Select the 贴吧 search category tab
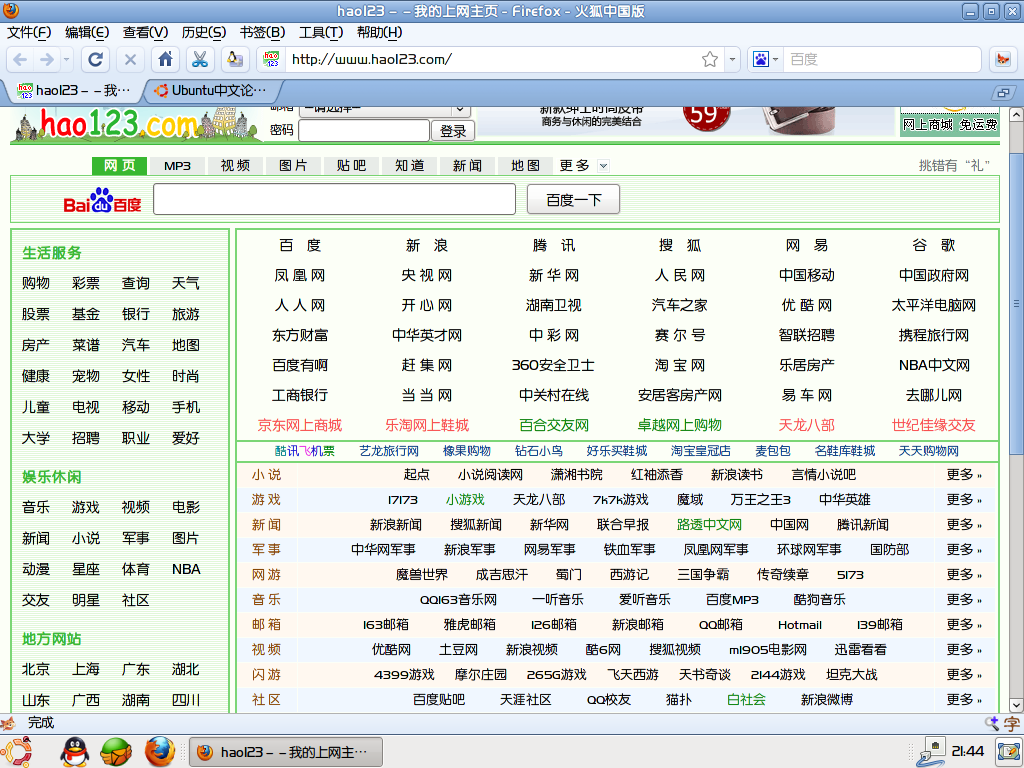This screenshot has height=768, width=1024. coord(351,166)
